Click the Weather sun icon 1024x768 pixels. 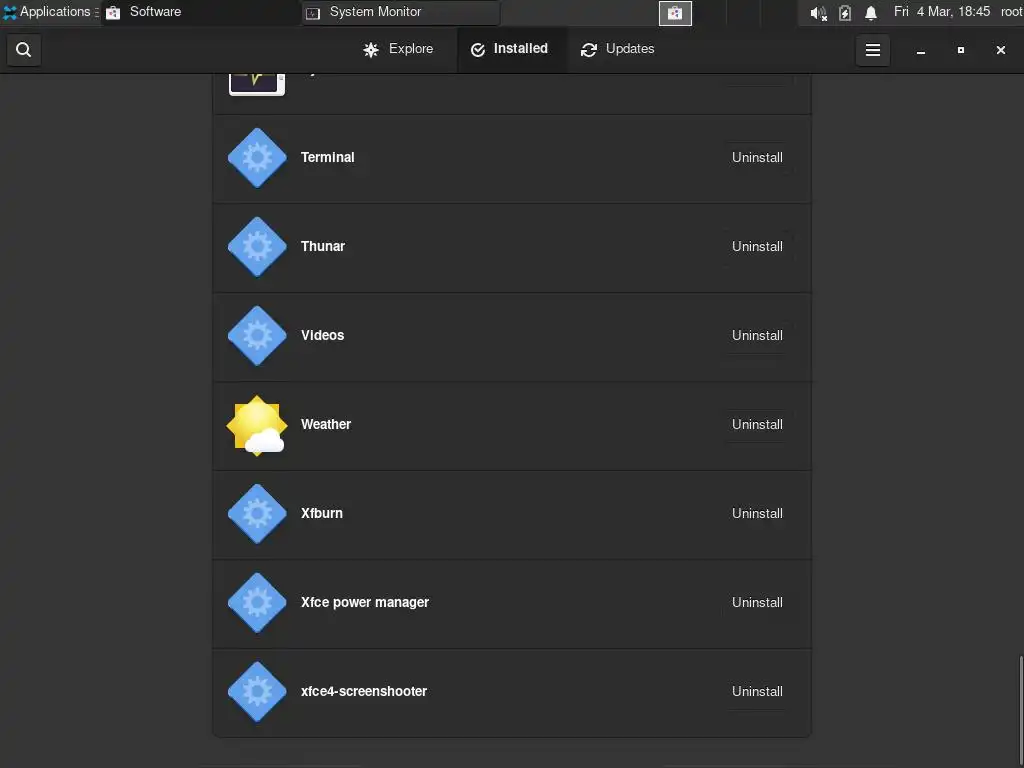coord(257,424)
